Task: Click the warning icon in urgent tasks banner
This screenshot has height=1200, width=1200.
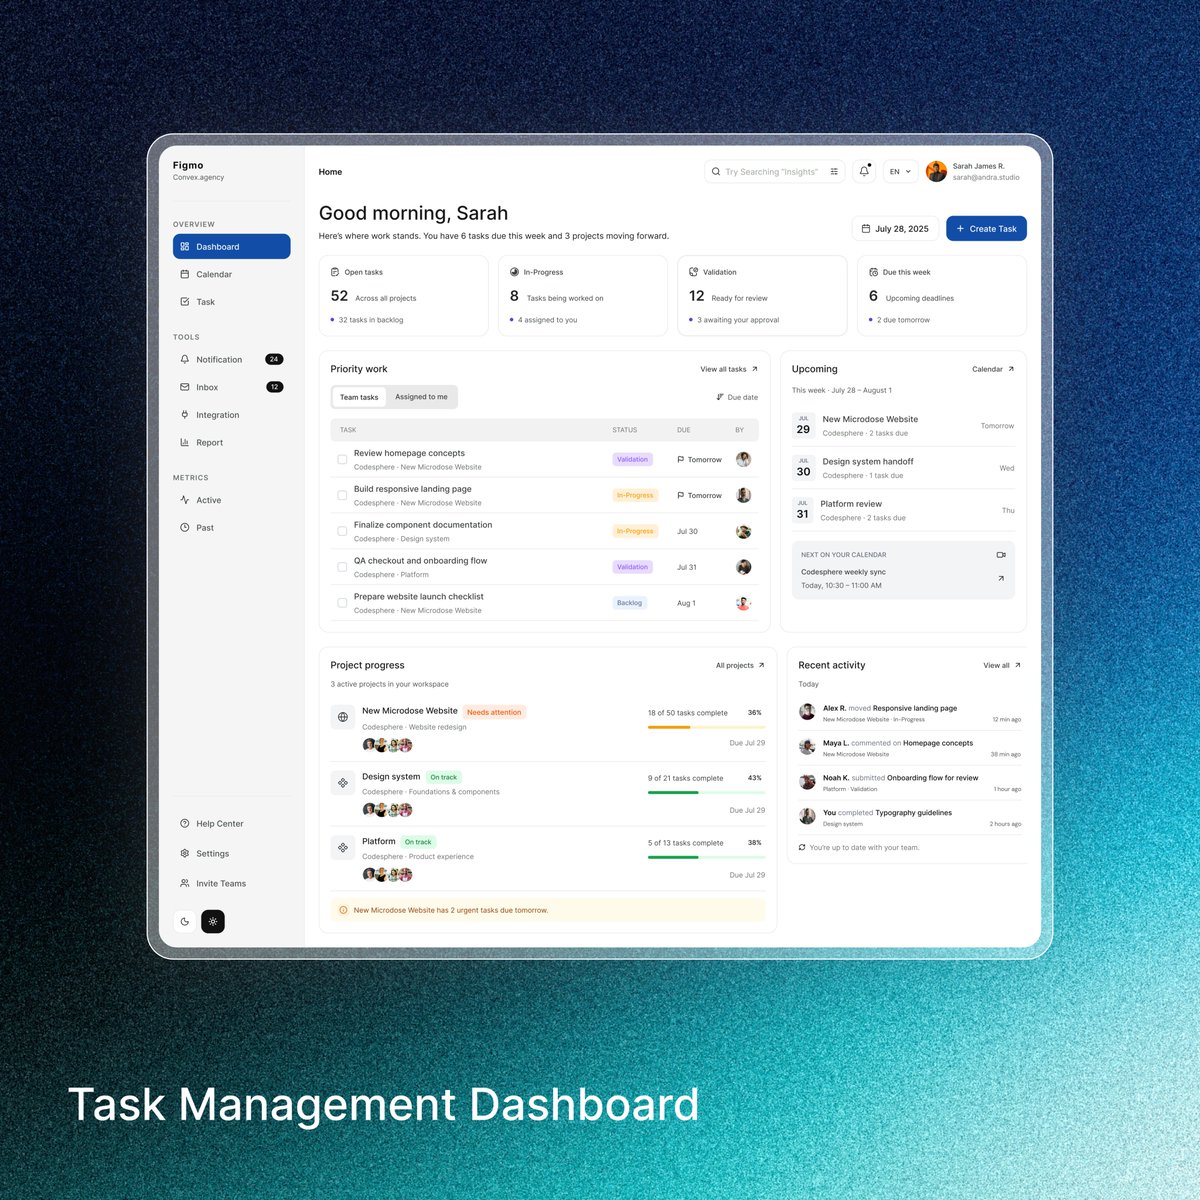Action: pyautogui.click(x=343, y=910)
